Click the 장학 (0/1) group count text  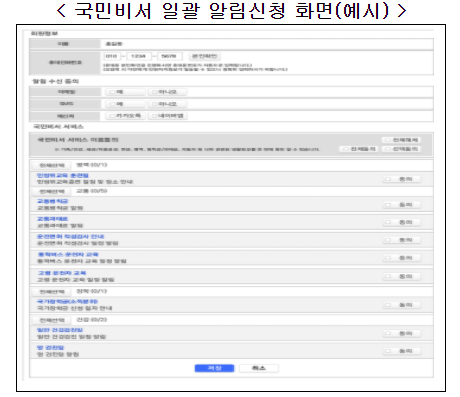(92, 291)
